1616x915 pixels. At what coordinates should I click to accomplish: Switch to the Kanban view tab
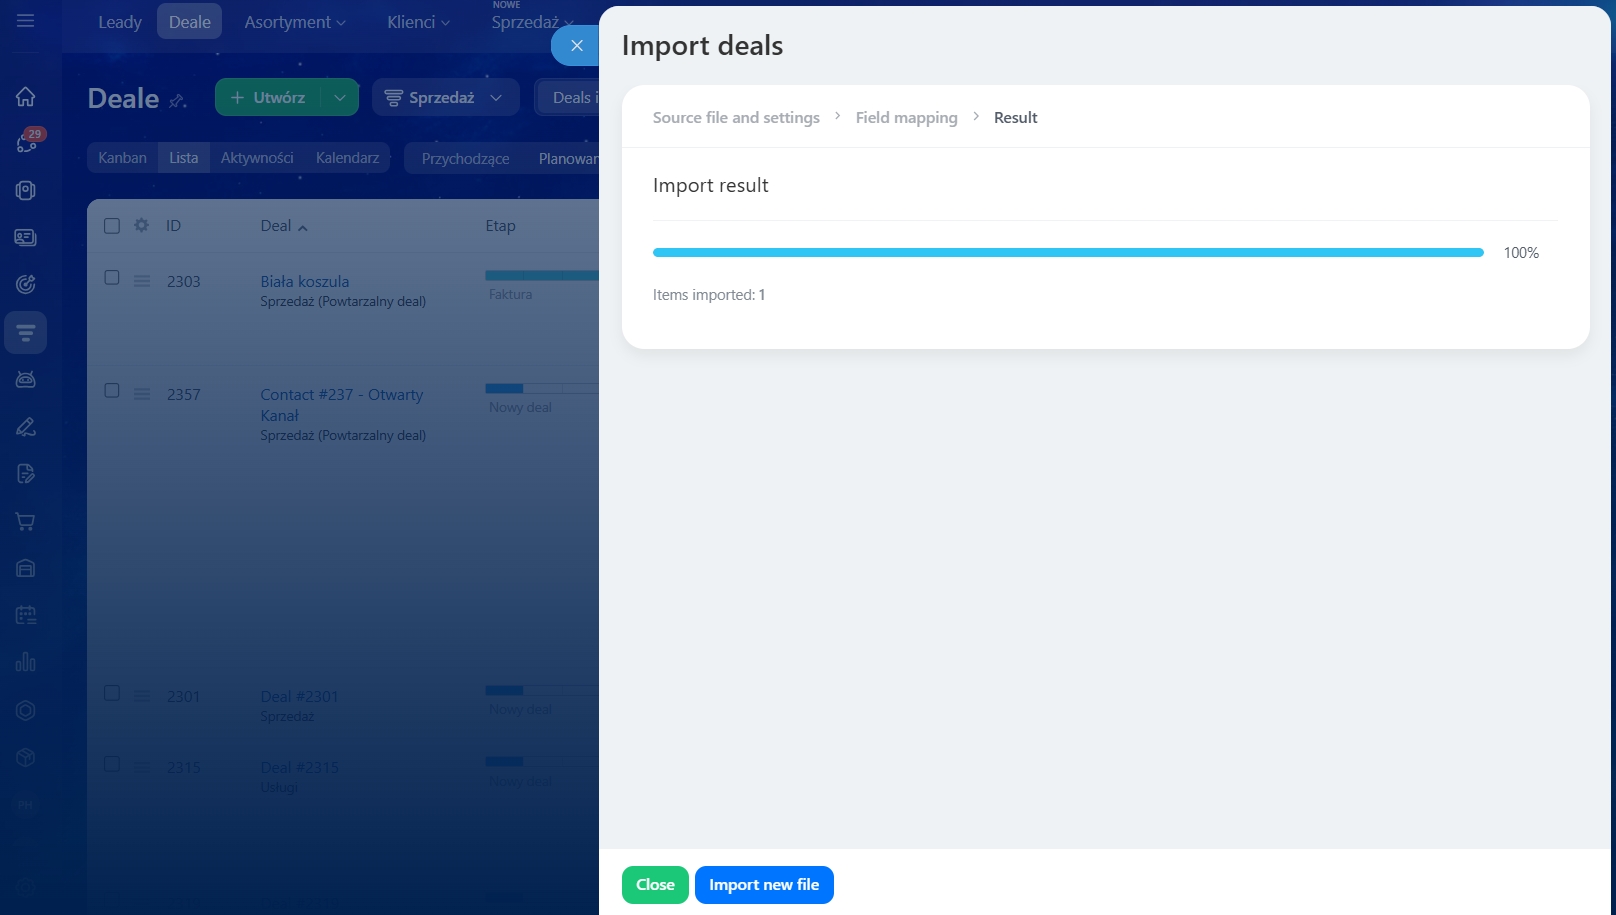[x=122, y=158]
